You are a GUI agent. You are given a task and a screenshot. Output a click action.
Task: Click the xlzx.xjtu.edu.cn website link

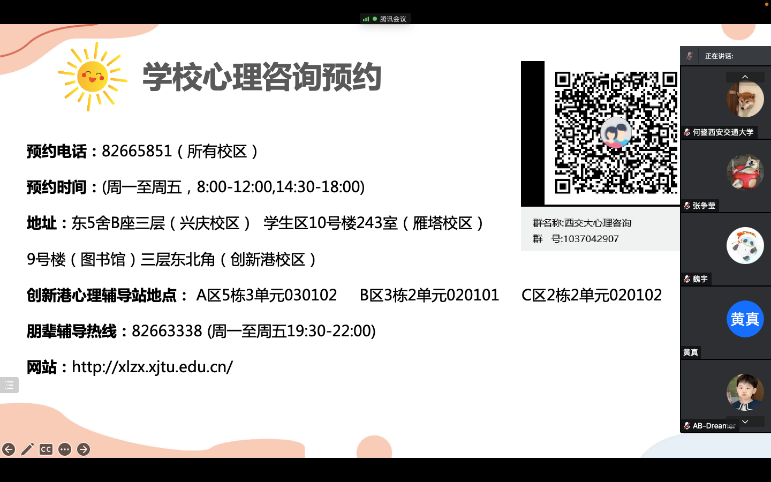pyautogui.click(x=152, y=367)
